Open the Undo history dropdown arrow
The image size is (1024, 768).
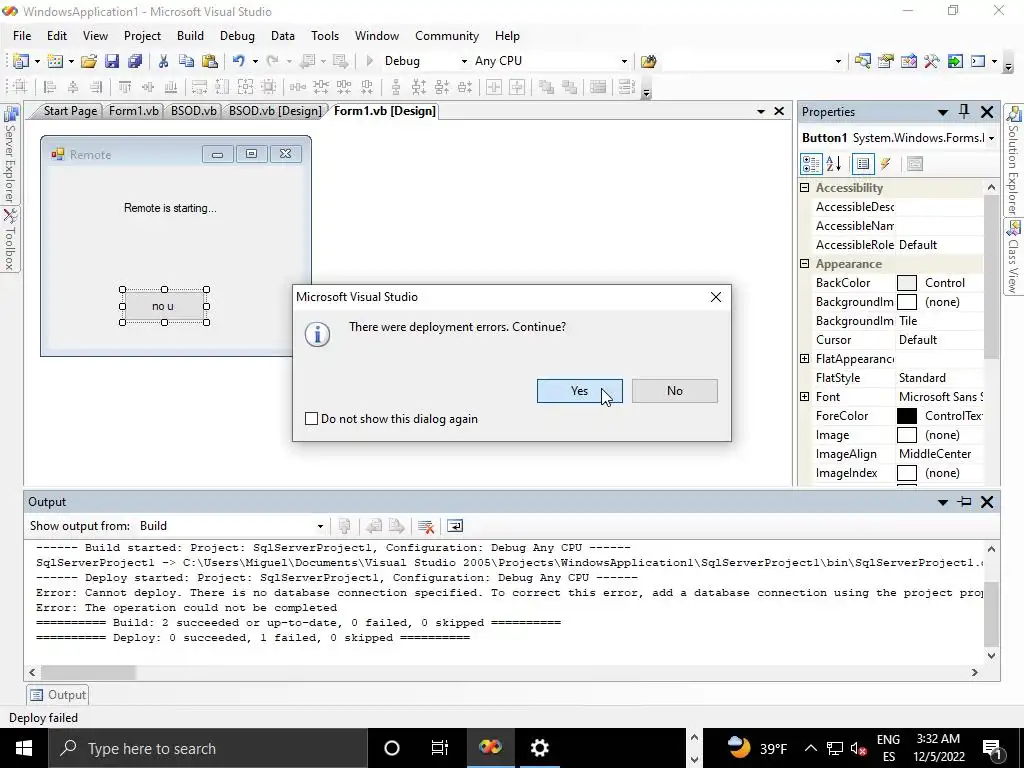[255, 61]
